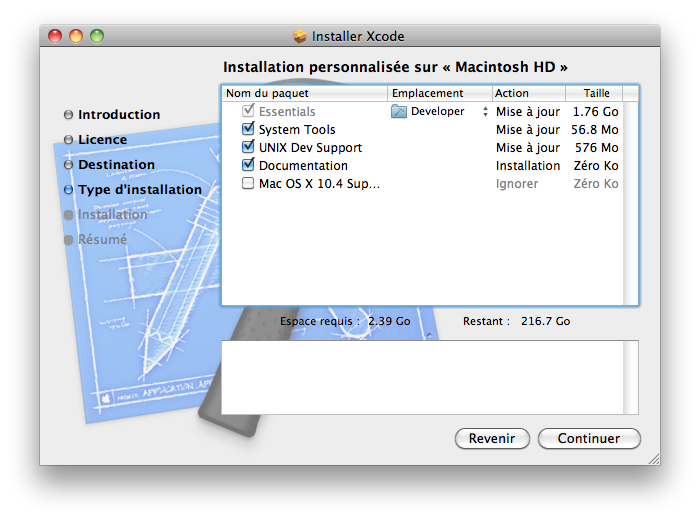
Task: Click the Developer location text
Action: tap(438, 111)
